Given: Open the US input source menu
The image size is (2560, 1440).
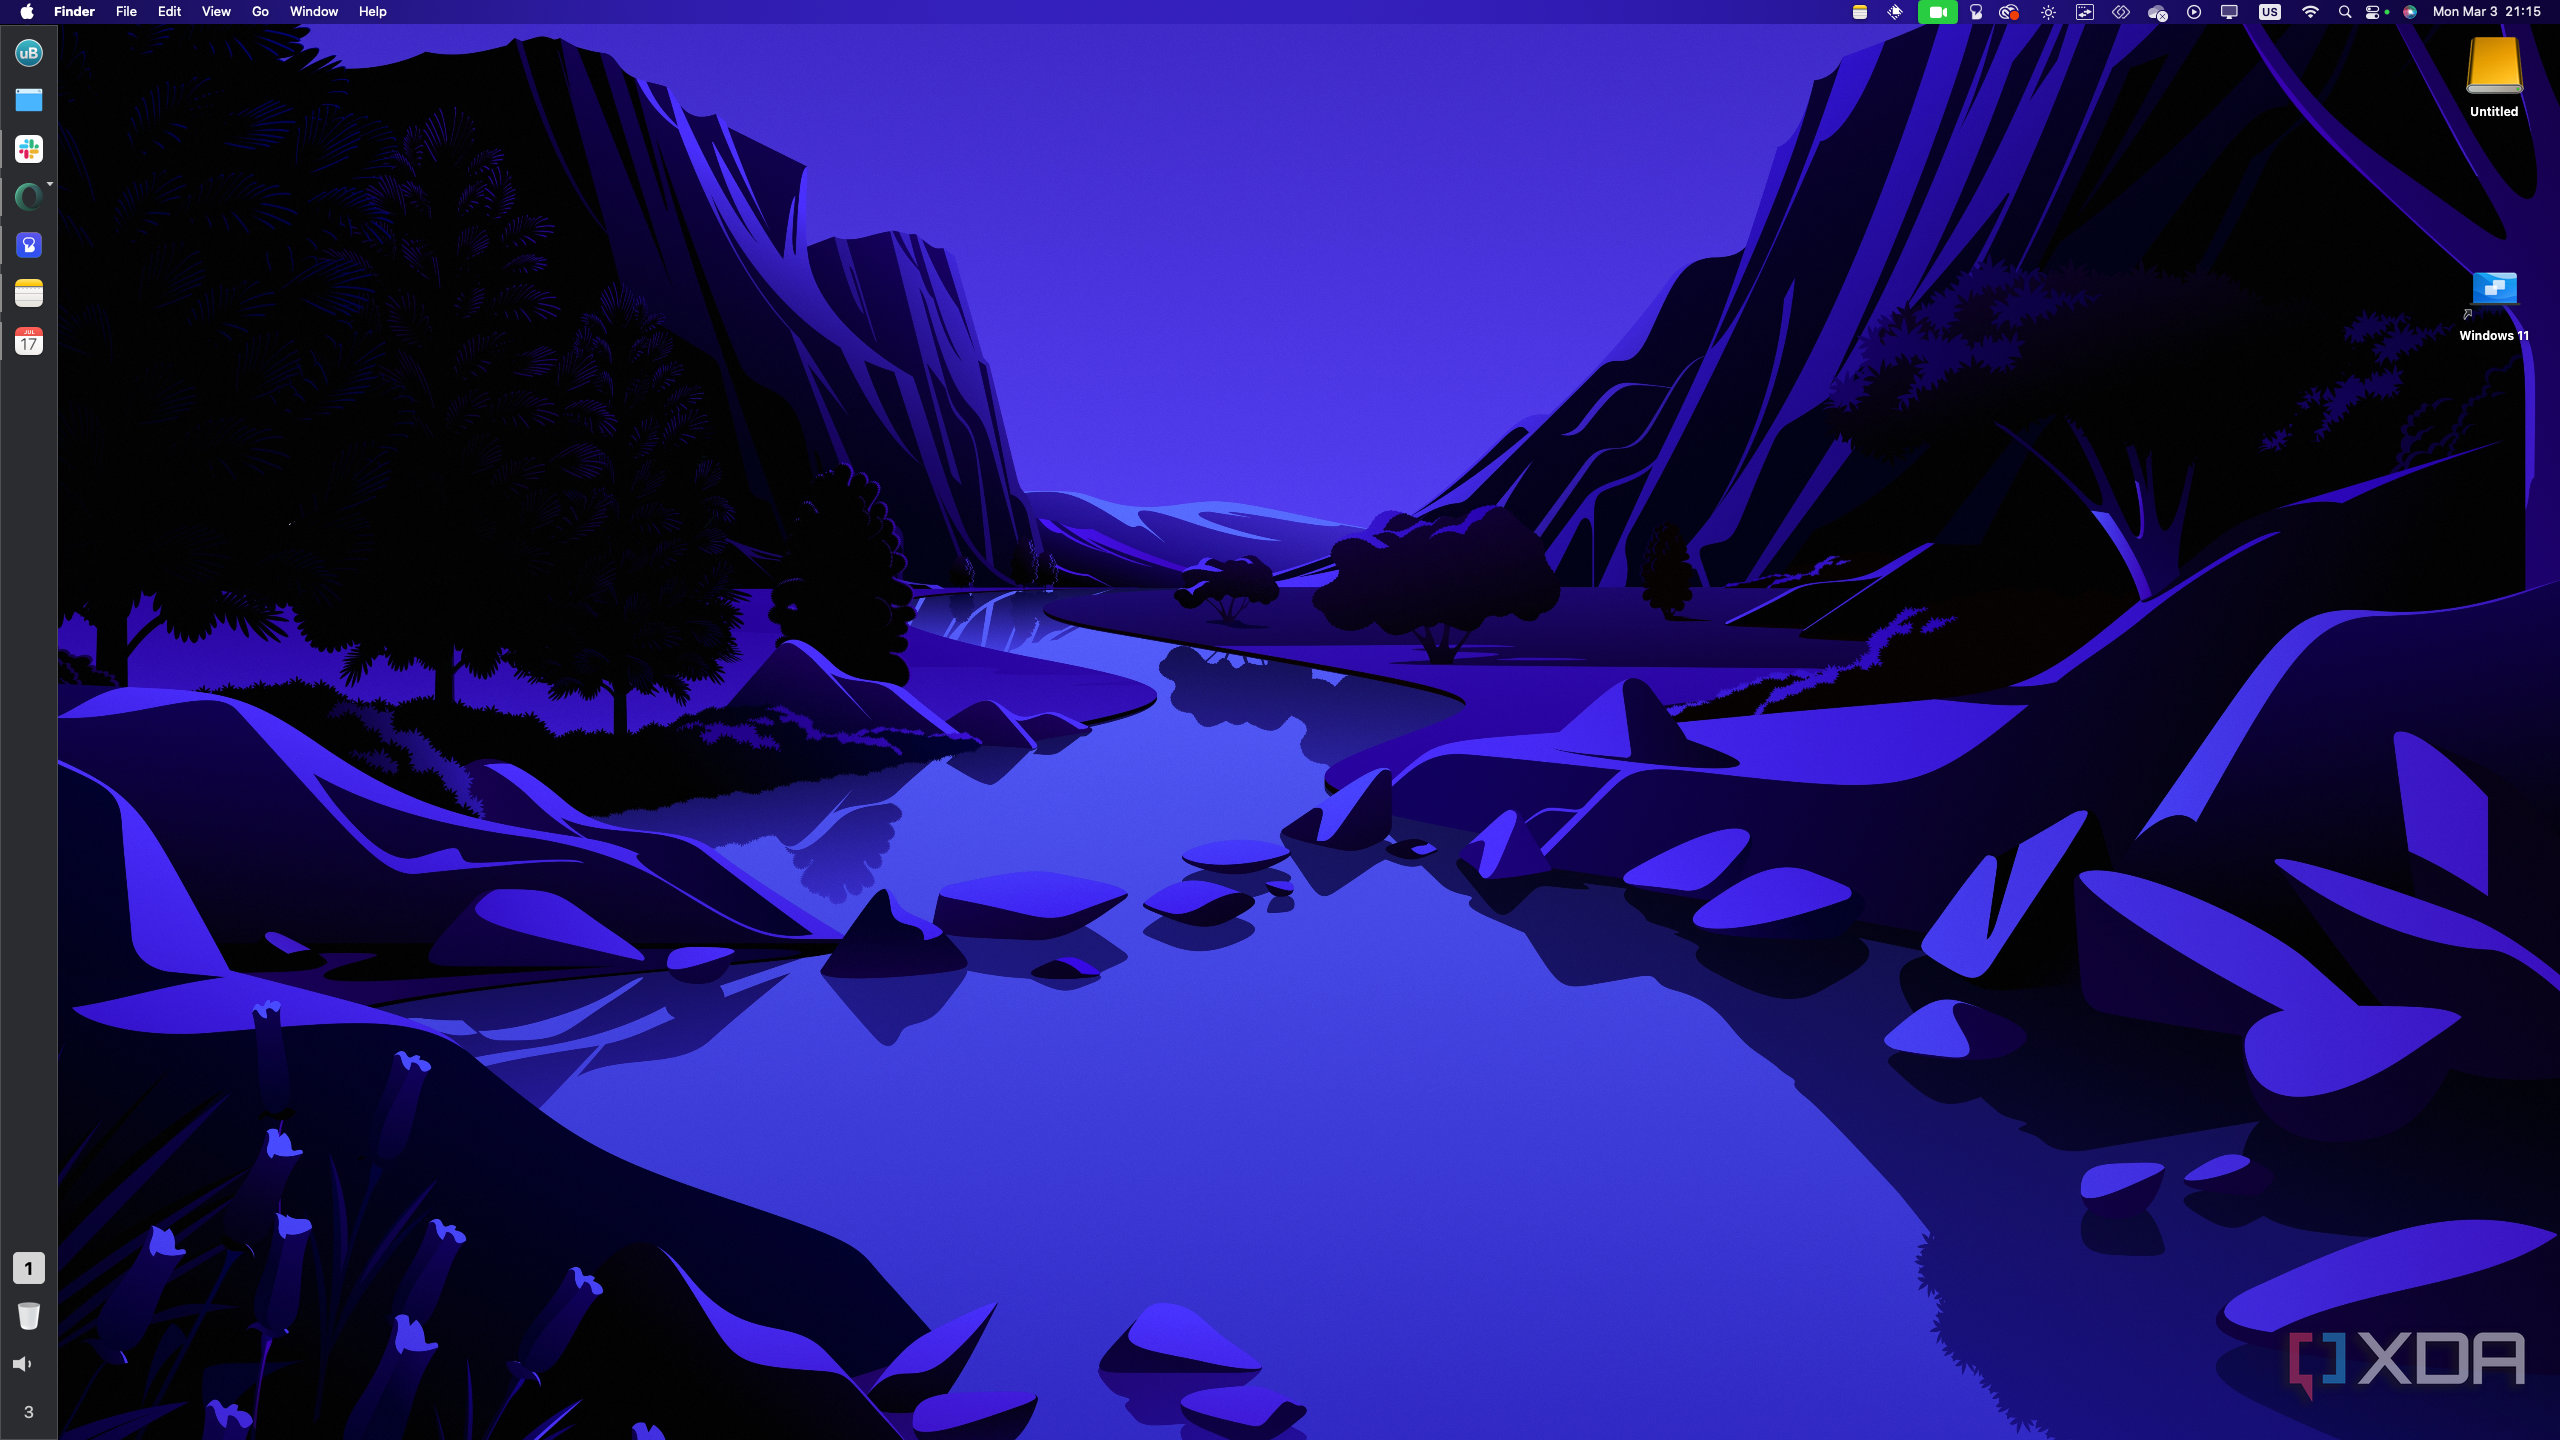Looking at the screenshot, I should pos(2270,12).
